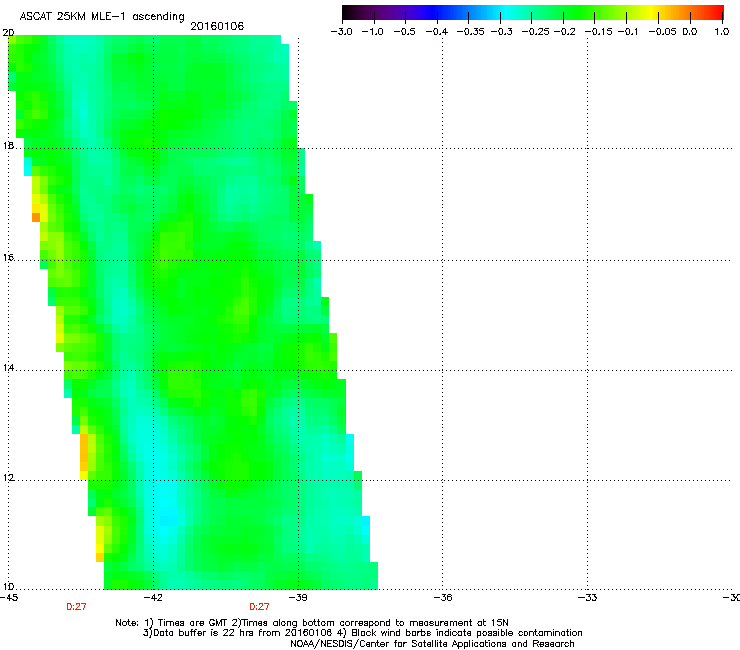Click the orange data strip above latitude 12
Image resolution: width=740 pixels, height=650 pixels.
click(x=84, y=452)
